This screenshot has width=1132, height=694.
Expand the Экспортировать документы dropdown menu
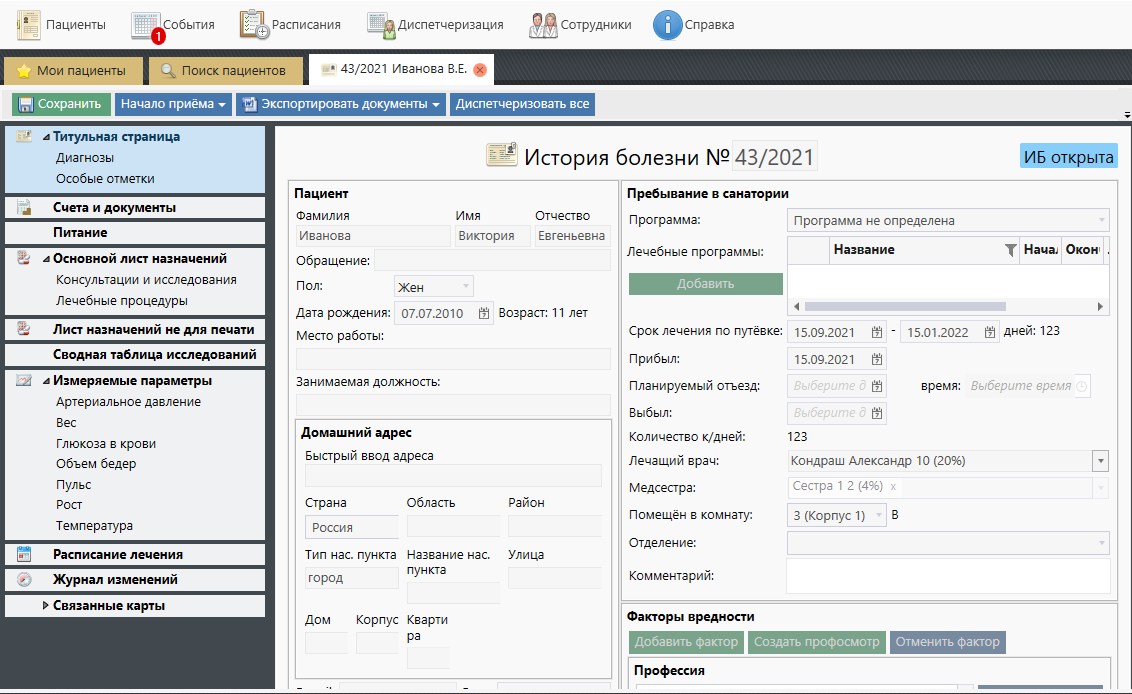point(437,104)
